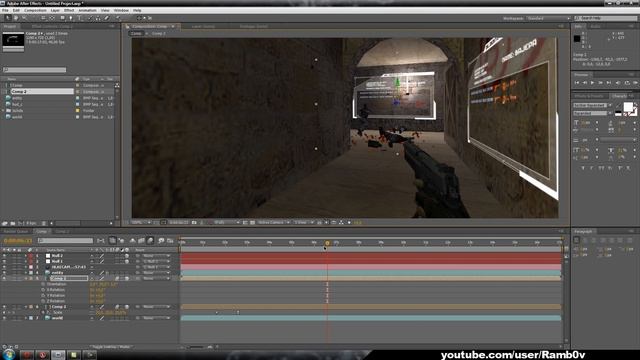Switch to the Render Queue tab
The image size is (640, 360).
pyautogui.click(x=16, y=231)
